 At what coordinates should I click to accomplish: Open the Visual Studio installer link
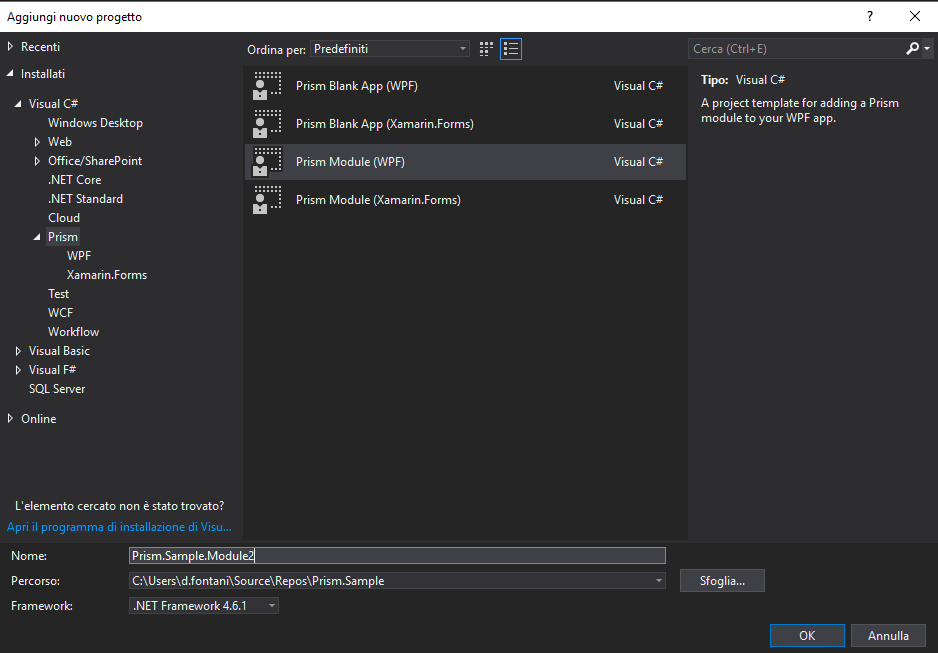click(x=120, y=526)
